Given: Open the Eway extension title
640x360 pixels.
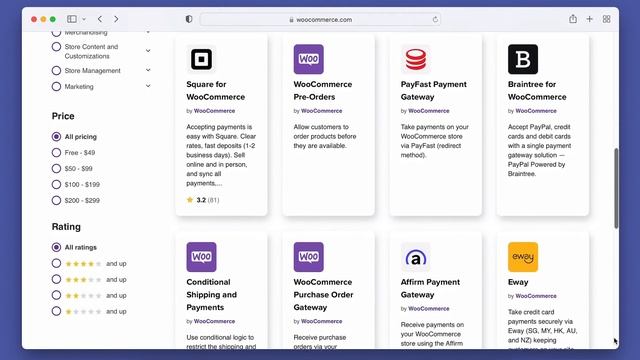Looking at the screenshot, I should pos(518,282).
